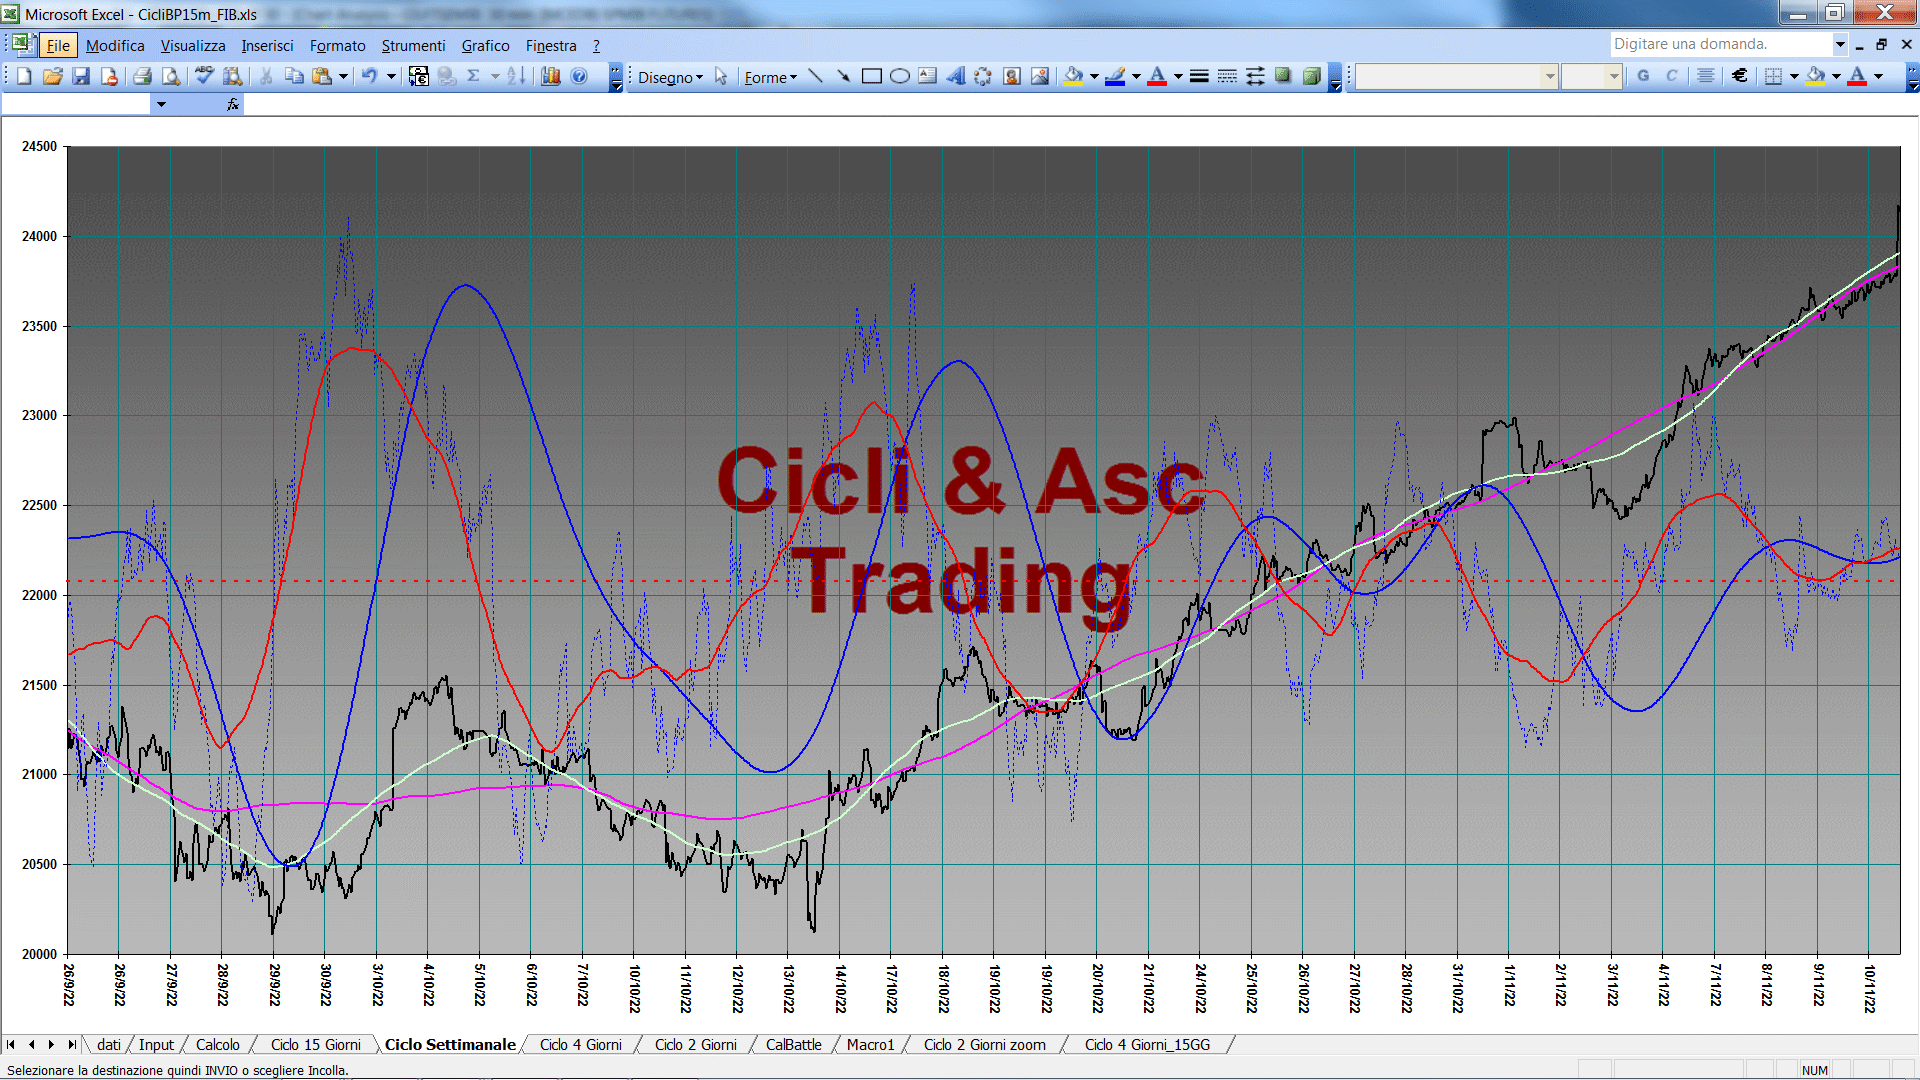Pick the drawing toolbar blue line color

click(1115, 76)
